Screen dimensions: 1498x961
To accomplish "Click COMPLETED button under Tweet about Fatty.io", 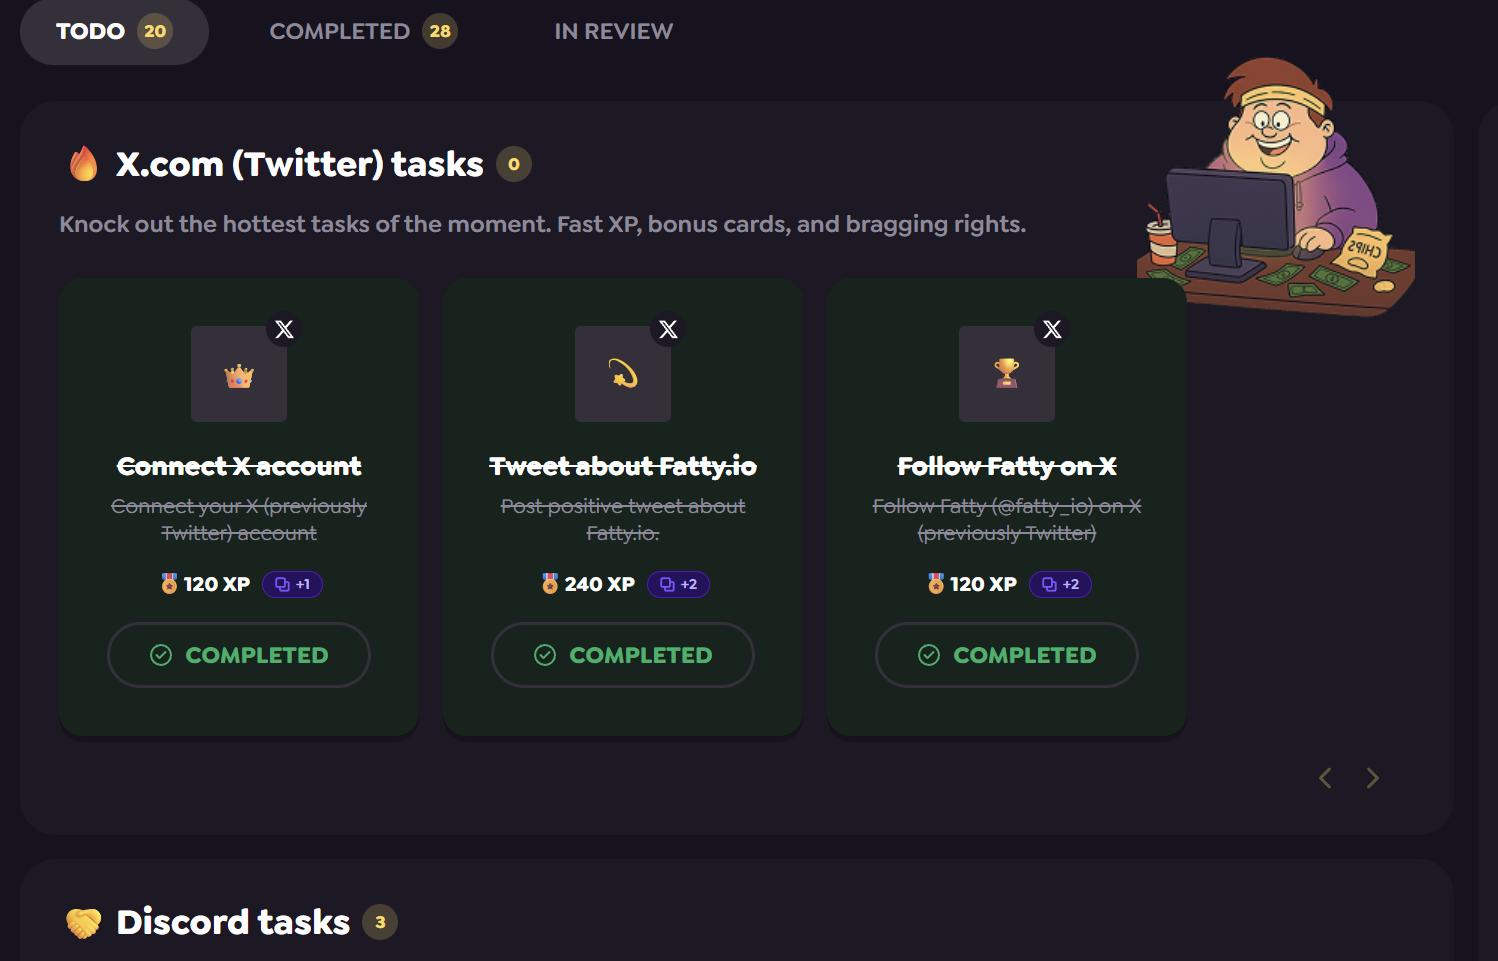I will click(x=623, y=655).
